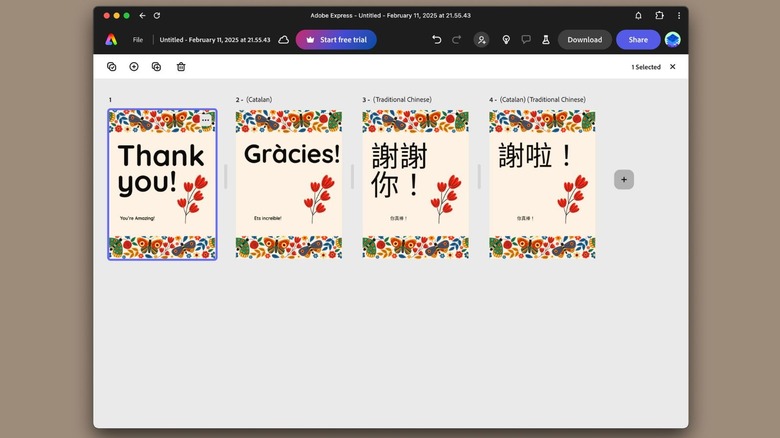Close the page selection bar
780x438 pixels.
pyautogui.click(x=672, y=67)
